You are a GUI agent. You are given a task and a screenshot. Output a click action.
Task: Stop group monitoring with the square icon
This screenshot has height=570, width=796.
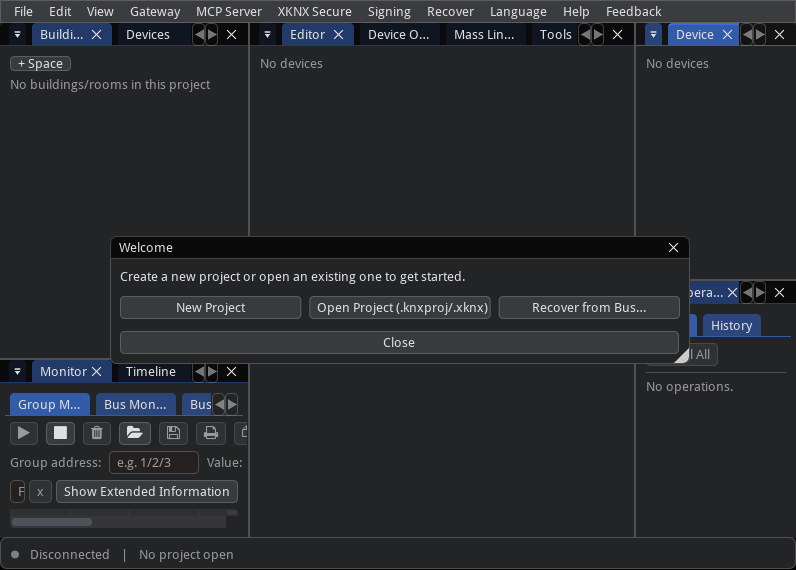tap(60, 433)
